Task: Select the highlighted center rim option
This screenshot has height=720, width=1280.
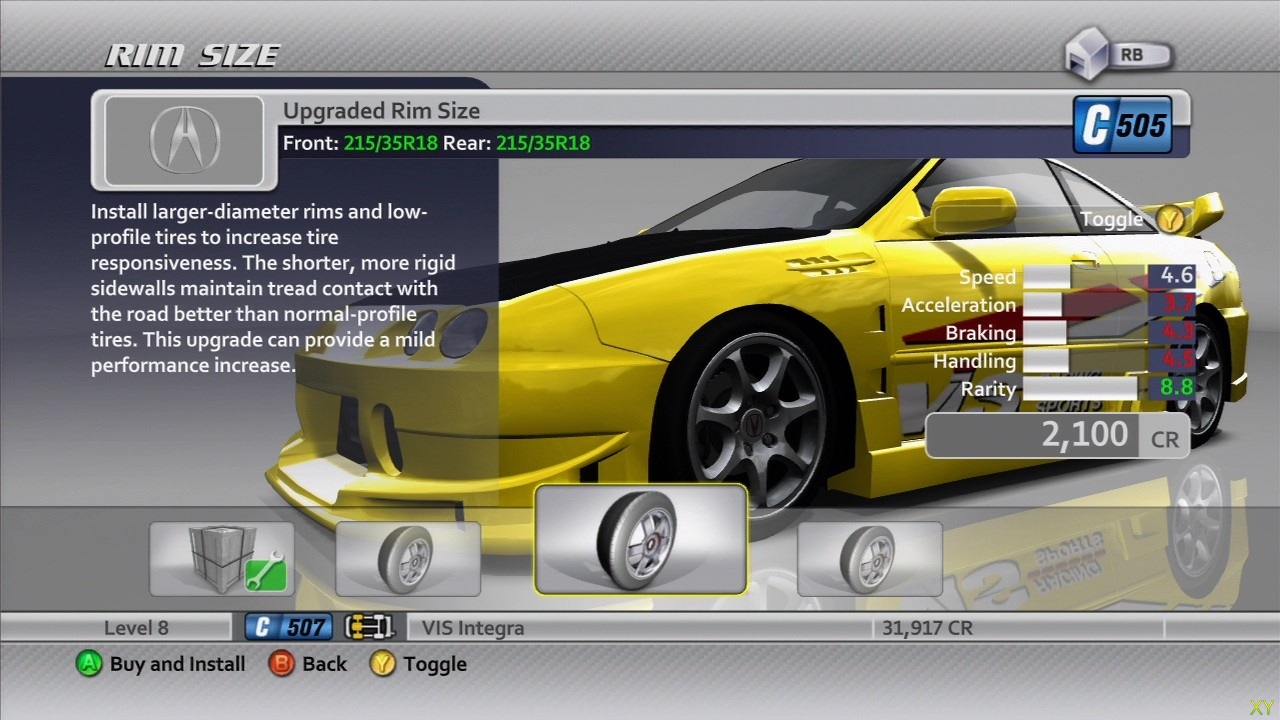Action: 640,538
